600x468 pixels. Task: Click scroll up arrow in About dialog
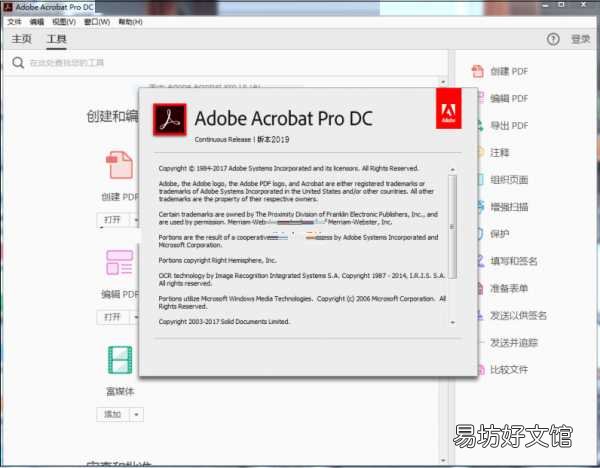(452, 169)
